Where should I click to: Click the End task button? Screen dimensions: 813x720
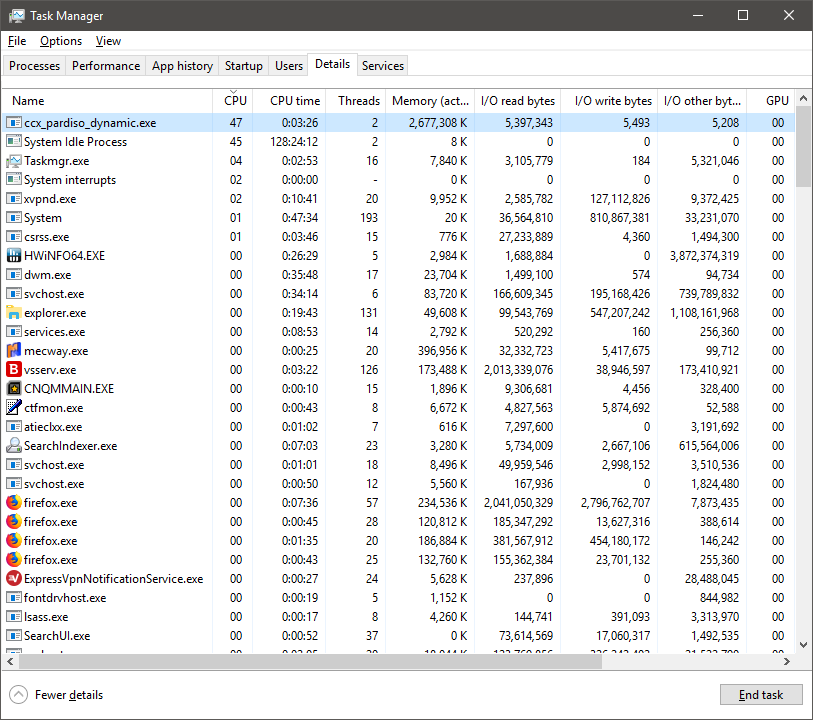coord(761,695)
